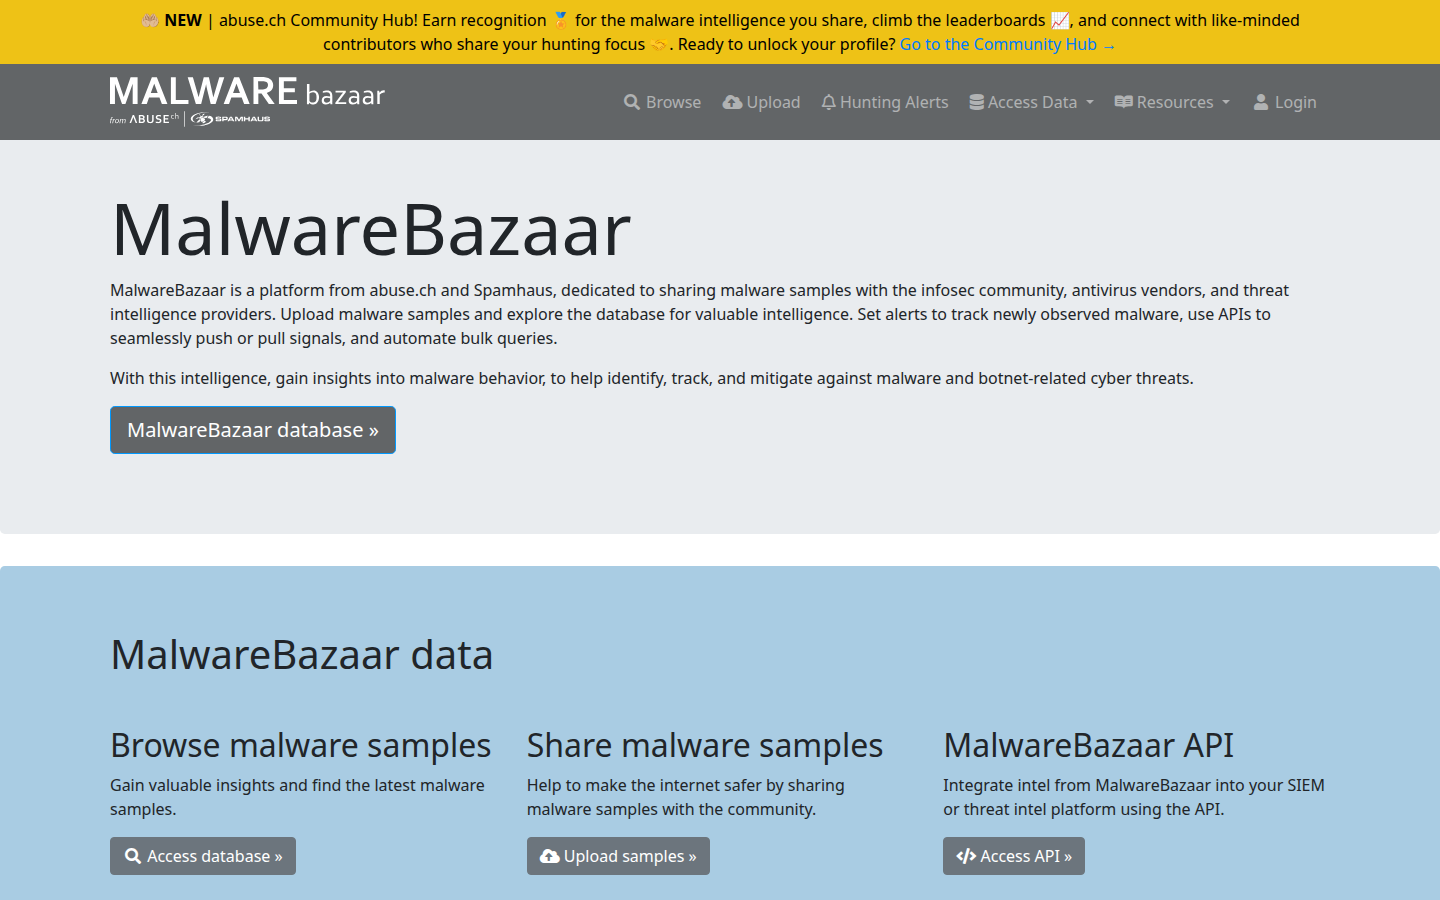1440x900 pixels.
Task: Follow the Go to the Community Hub link
Action: pos(1008,44)
